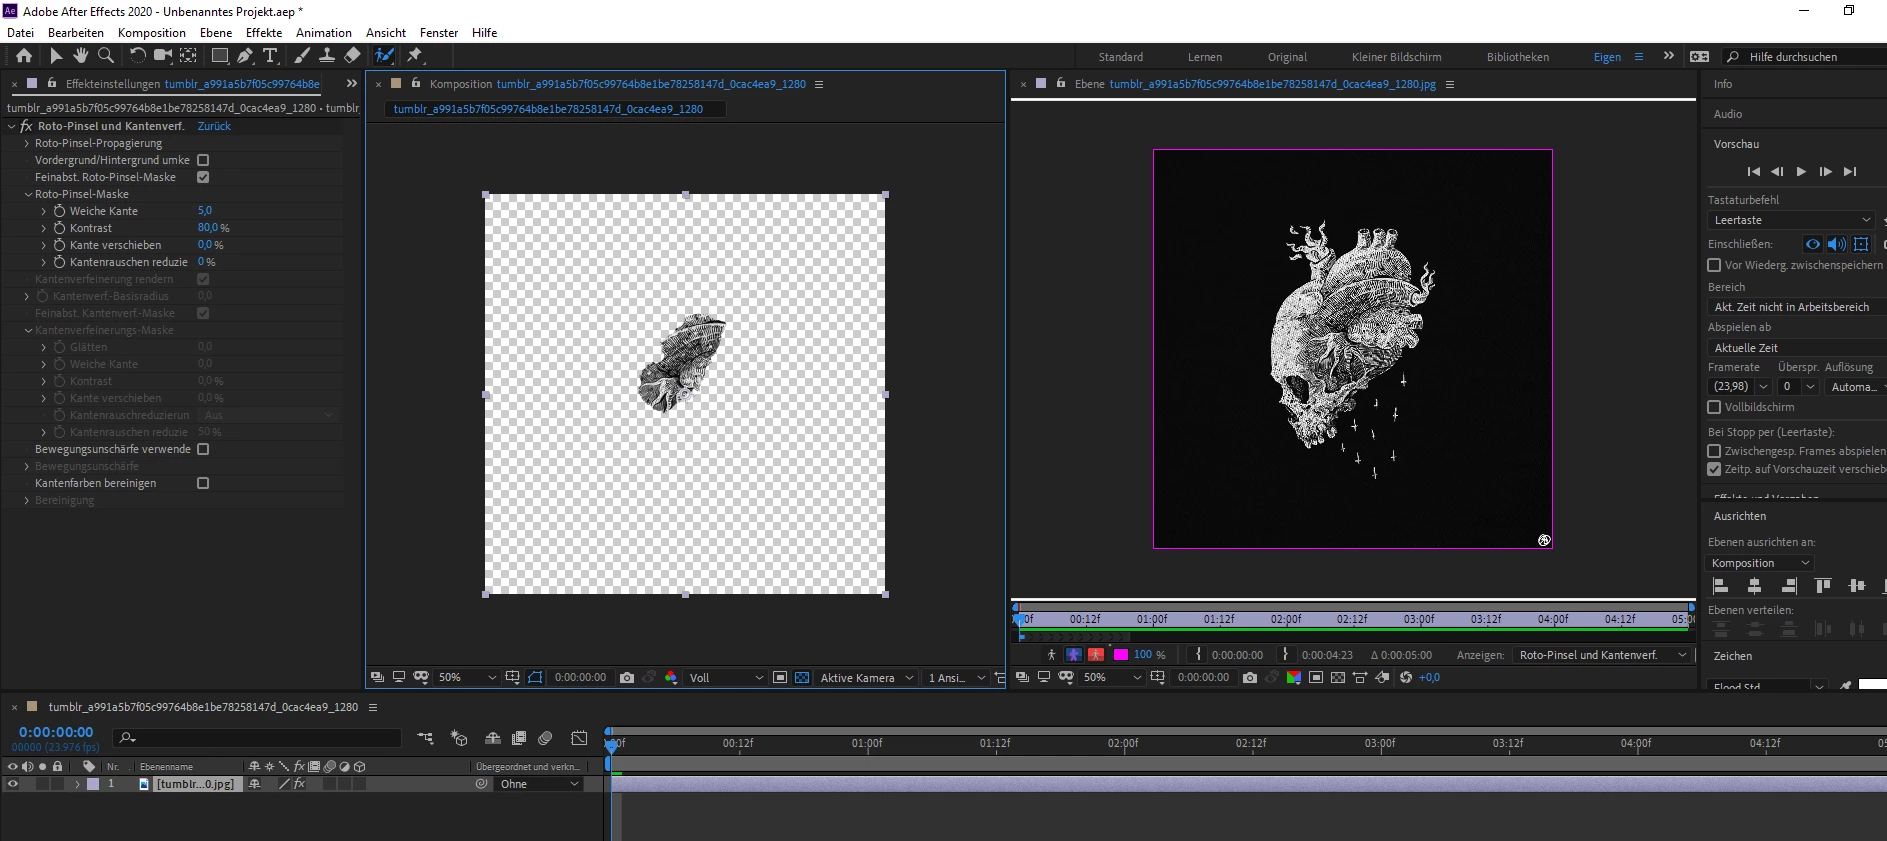This screenshot has width=1887, height=841.
Task: Click Zurück reset link for Roto-Pinsel effect
Action: click(x=214, y=126)
